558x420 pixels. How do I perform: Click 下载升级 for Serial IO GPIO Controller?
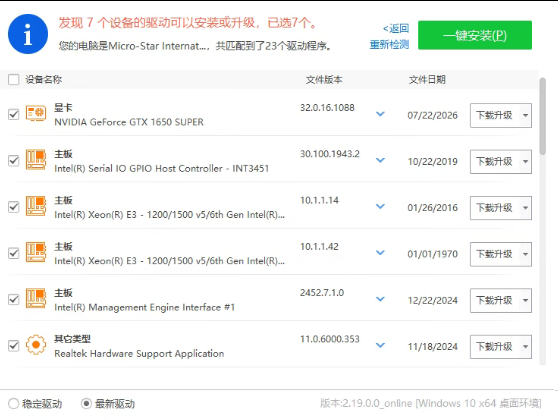pos(495,162)
